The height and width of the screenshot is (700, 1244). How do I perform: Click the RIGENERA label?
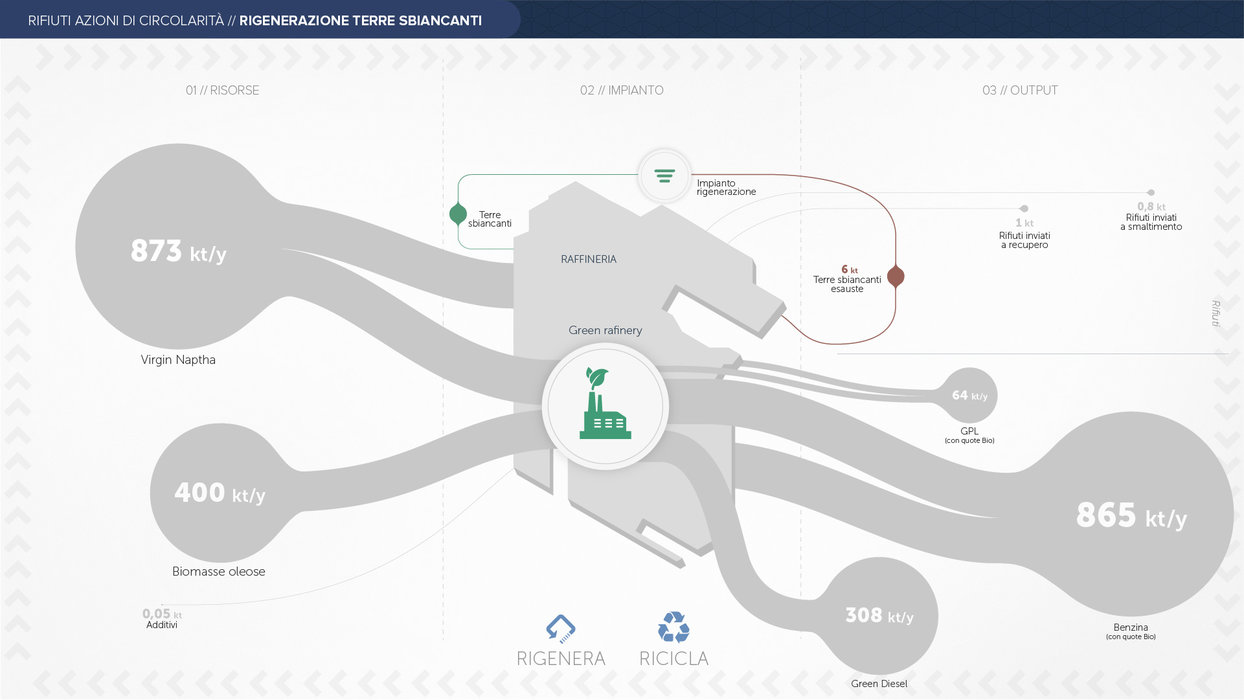(x=561, y=659)
